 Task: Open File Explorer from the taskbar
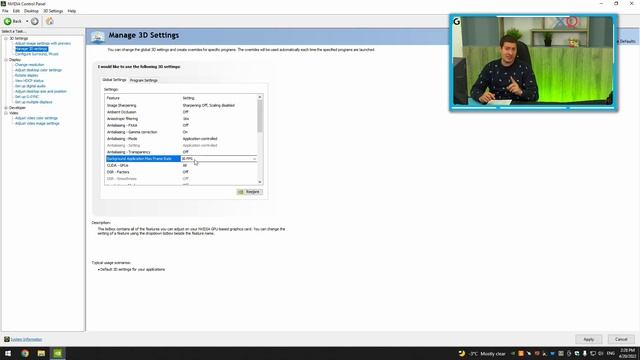pos(41,353)
